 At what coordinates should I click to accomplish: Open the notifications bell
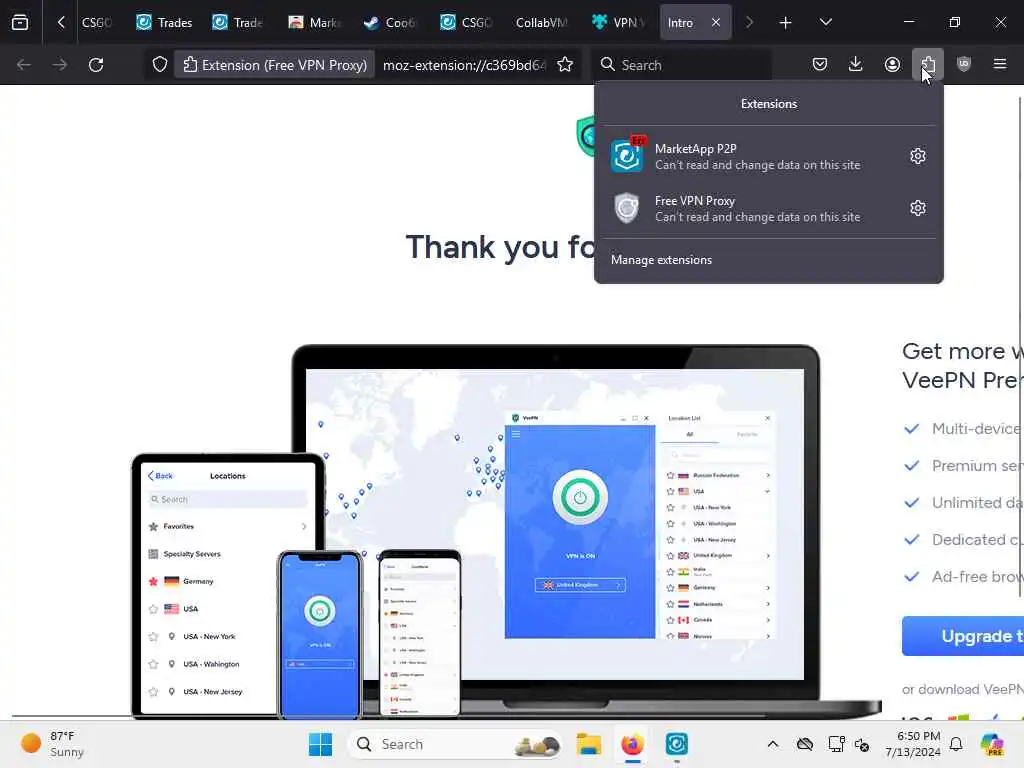pos(956,744)
